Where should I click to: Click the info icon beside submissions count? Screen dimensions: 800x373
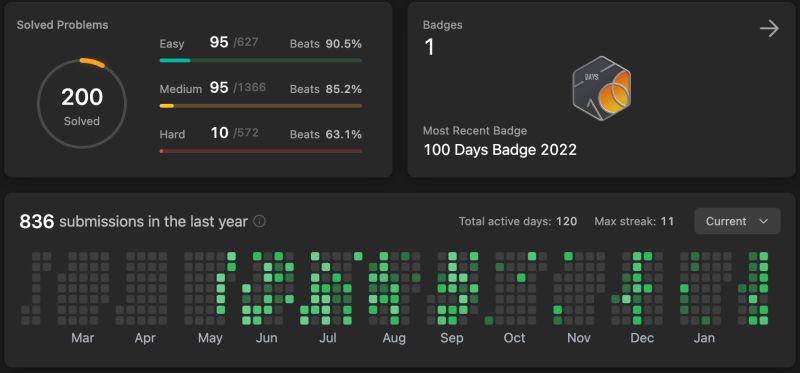[x=260, y=221]
